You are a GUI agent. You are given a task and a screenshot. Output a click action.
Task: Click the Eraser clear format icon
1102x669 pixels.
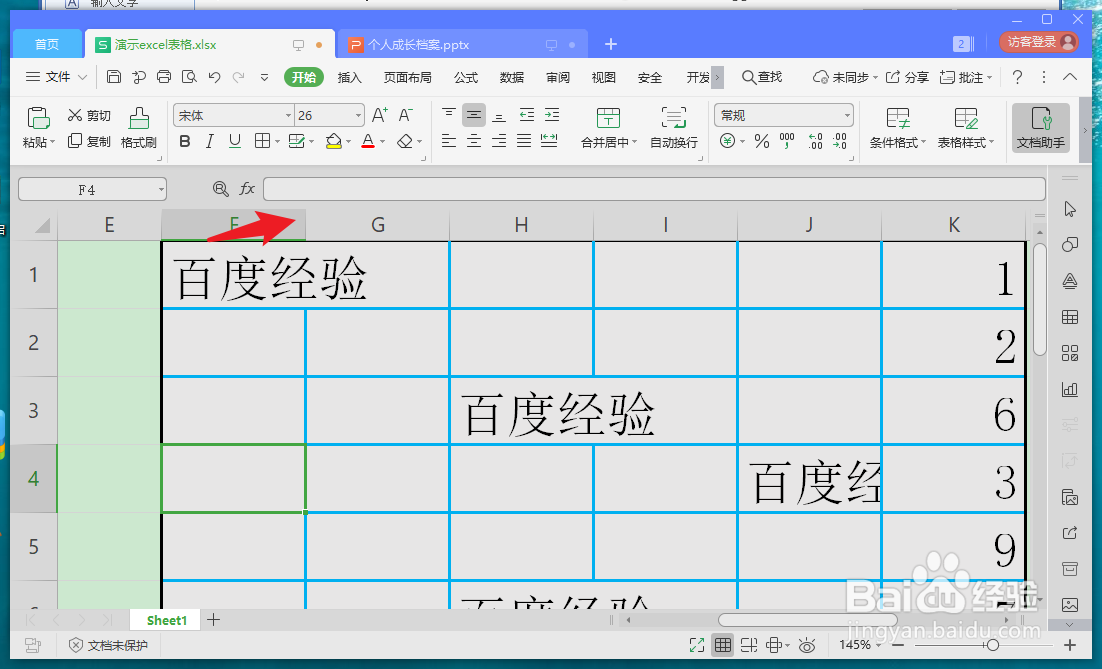(404, 141)
